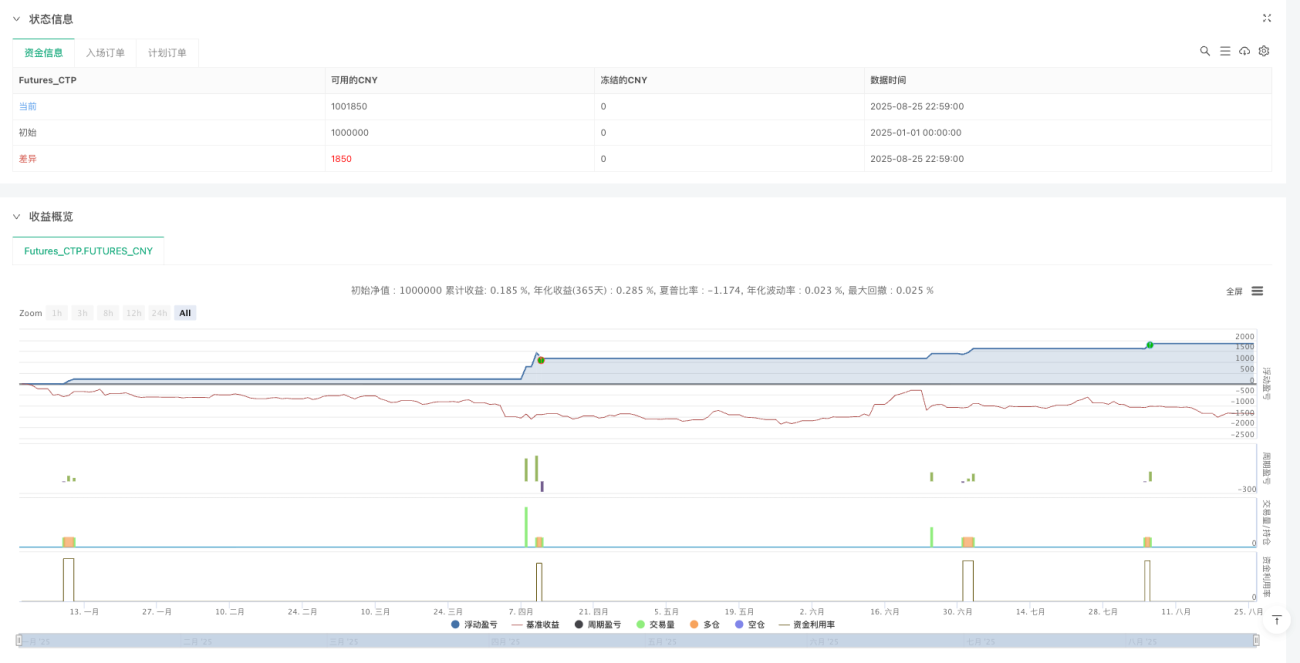Select the 1h zoom range button

[x=57, y=313]
